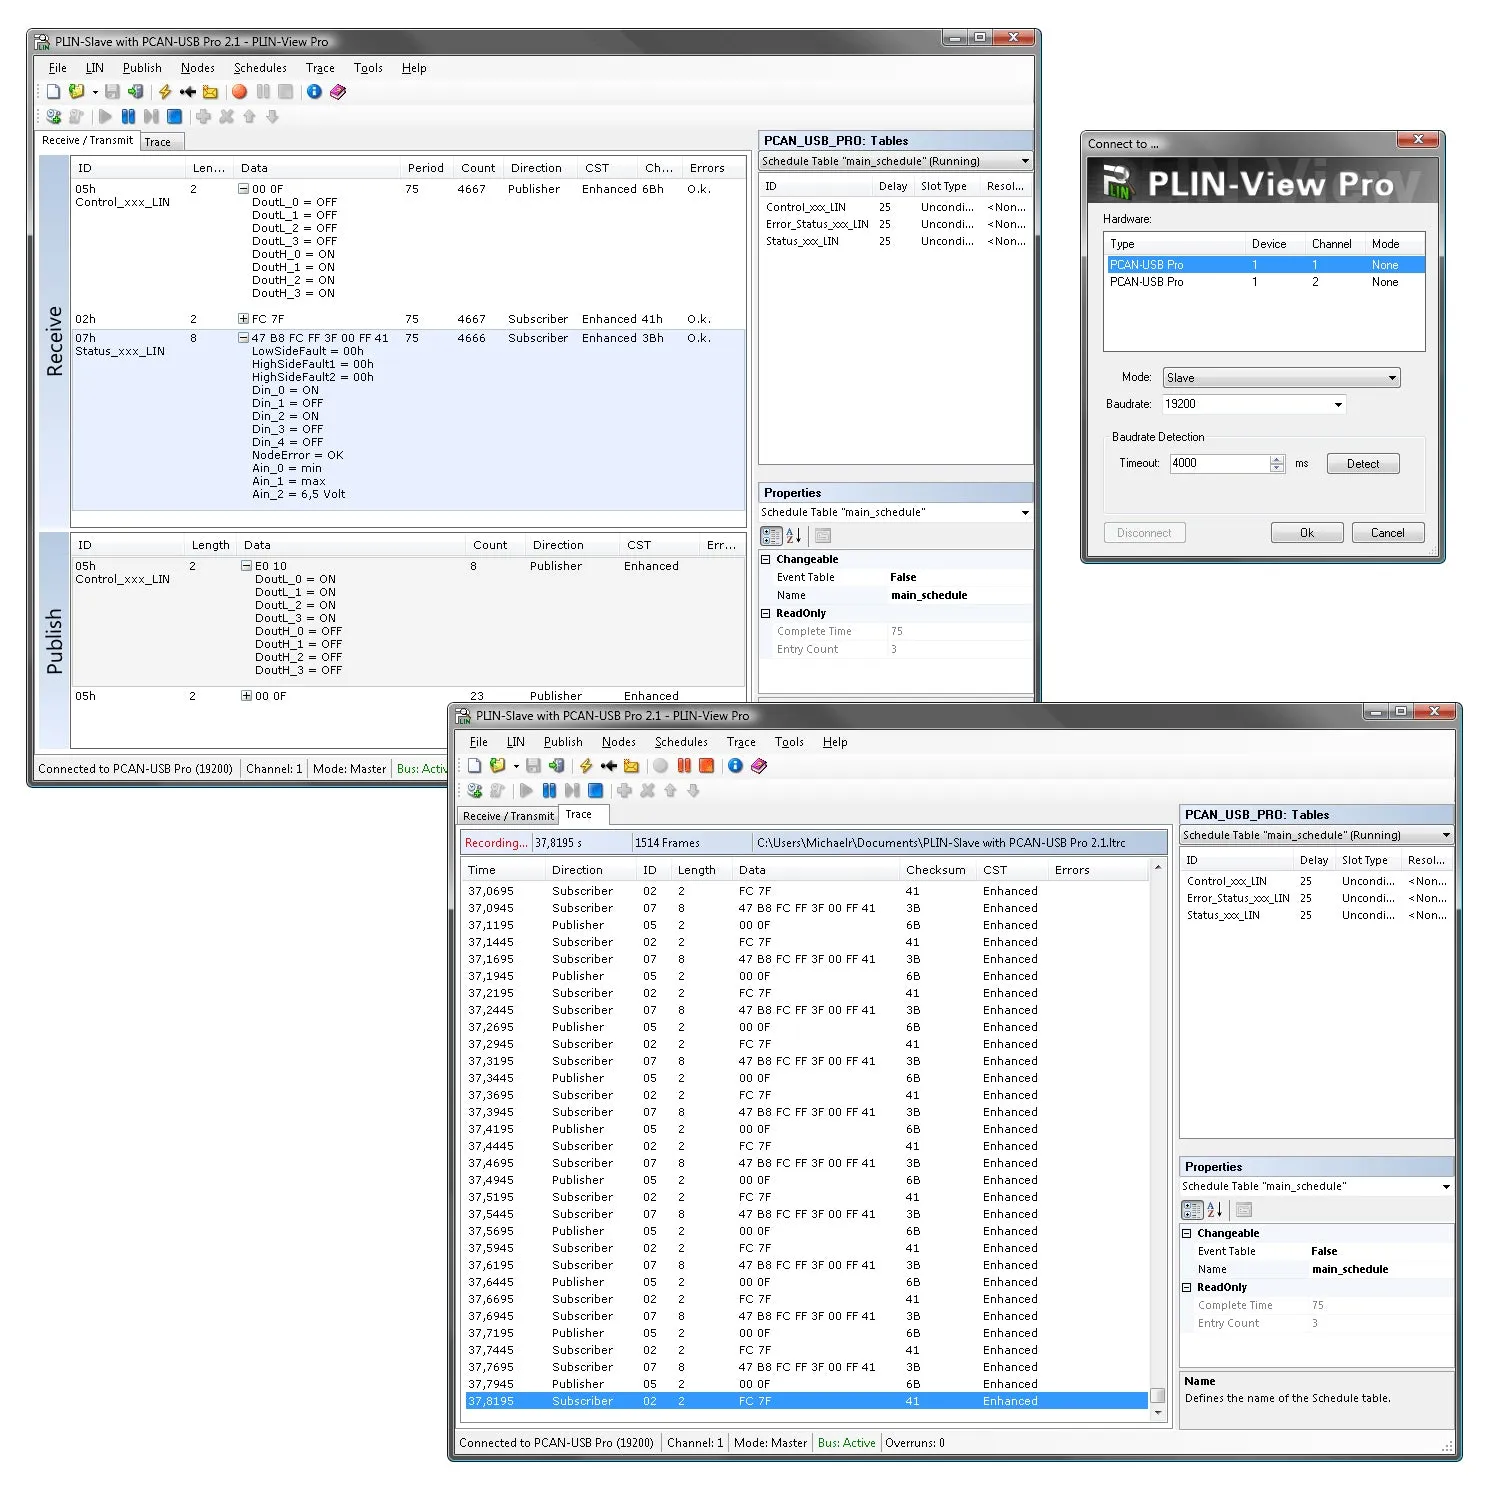Click Cancel button in Connect dialog
Viewport: 1500px width, 1500px height.
click(1388, 533)
